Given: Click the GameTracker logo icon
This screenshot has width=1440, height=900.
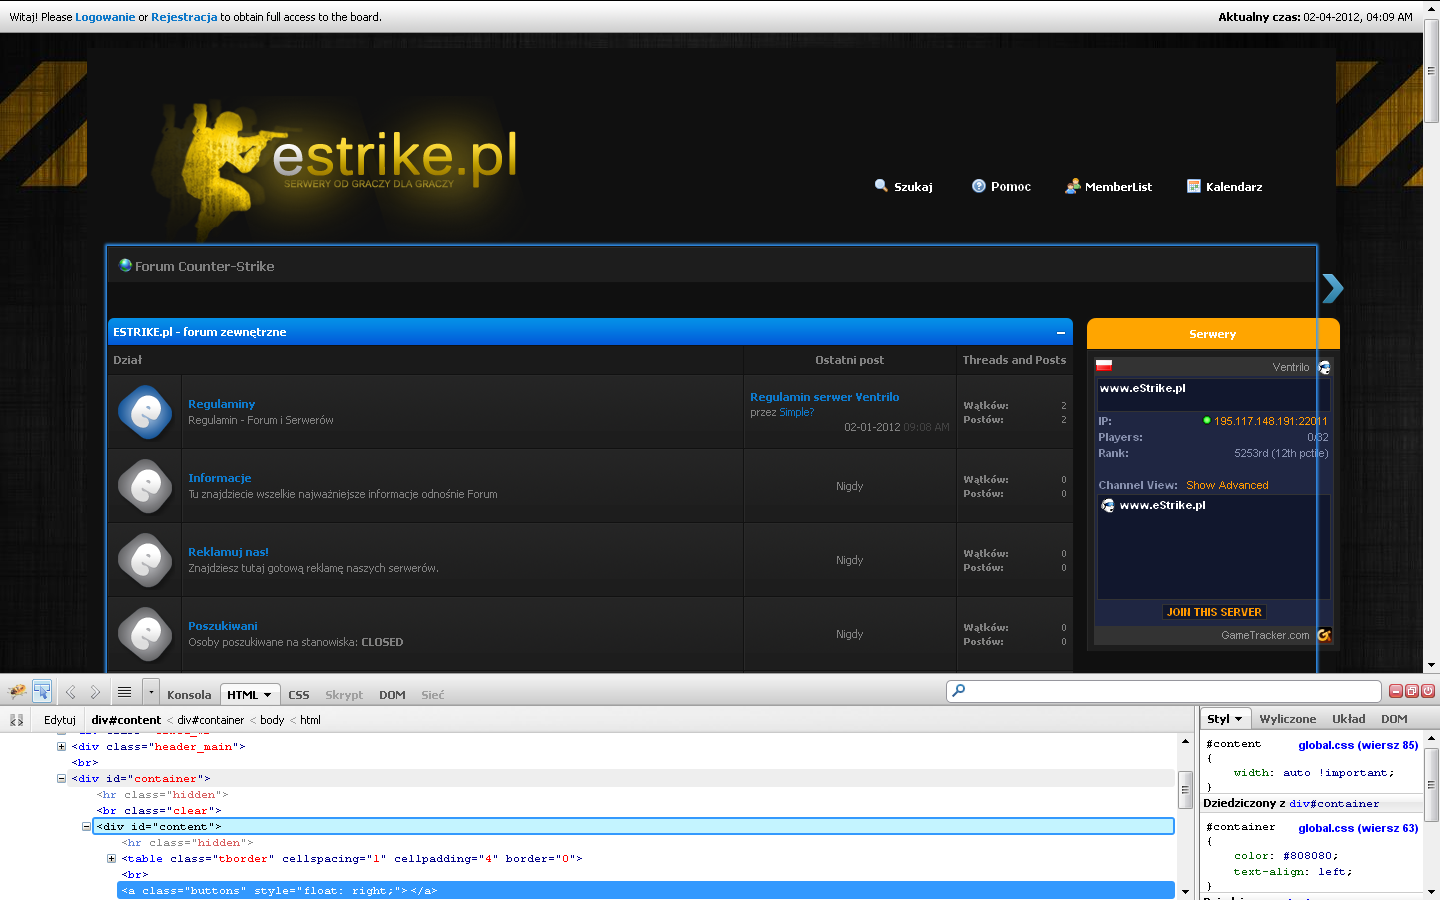Looking at the screenshot, I should pyautogui.click(x=1324, y=635).
